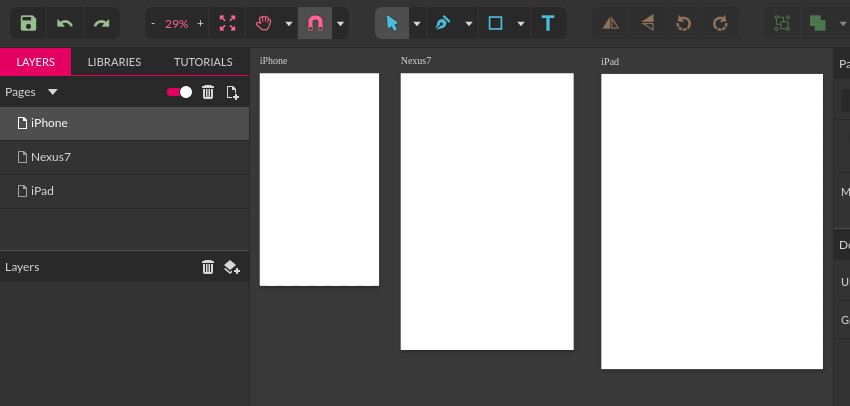Screen dimensions: 850x406
Task: Open the snapping options dropdown
Action: point(340,23)
